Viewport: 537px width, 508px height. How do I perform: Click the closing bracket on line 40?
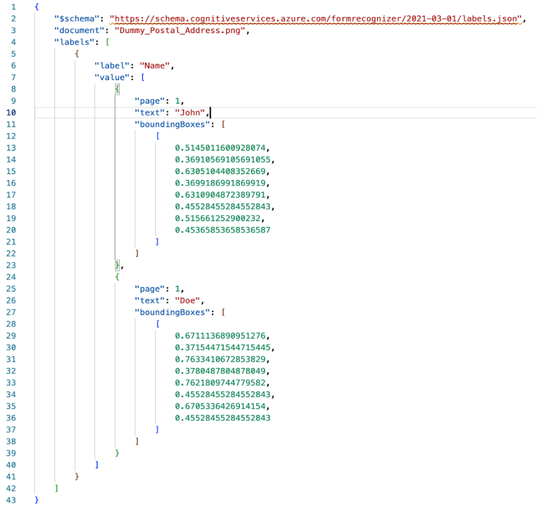tap(97, 465)
